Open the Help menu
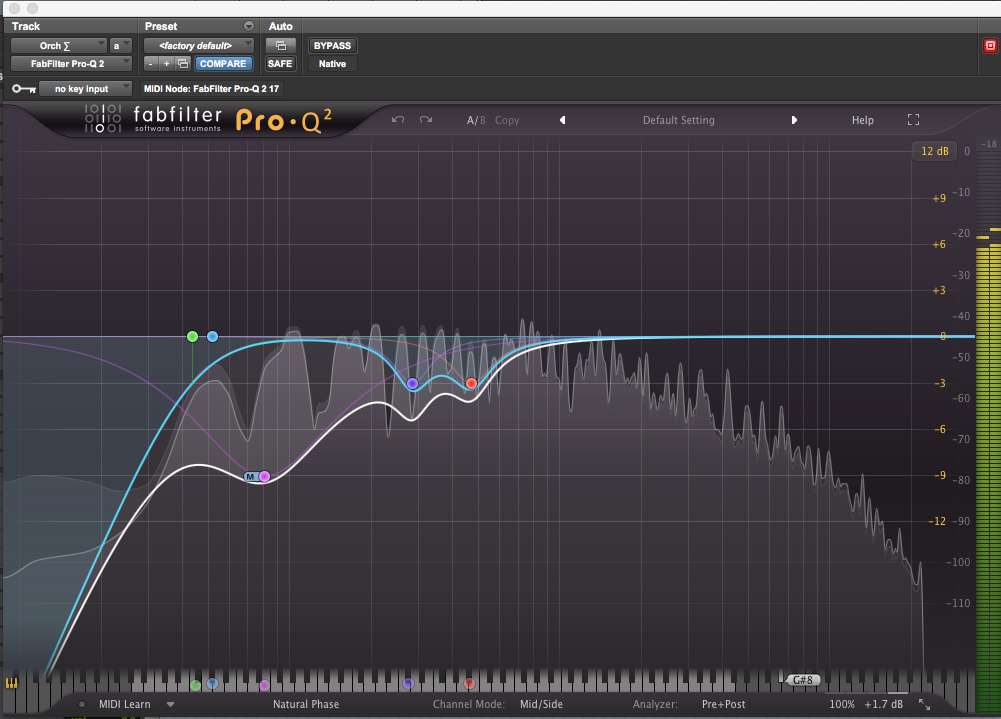 pyautogui.click(x=862, y=120)
